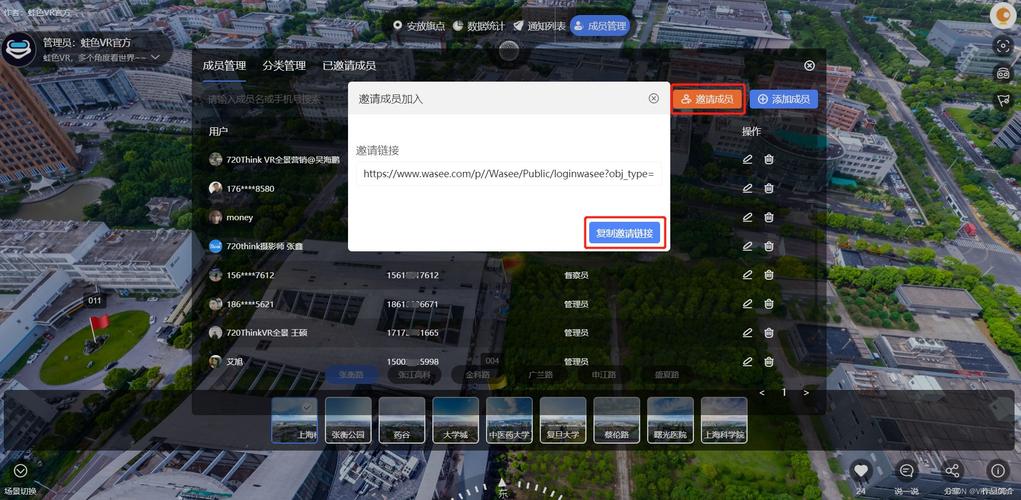The image size is (1021, 500).
Task: Open 数据统计 data statistics
Action: coord(479,26)
